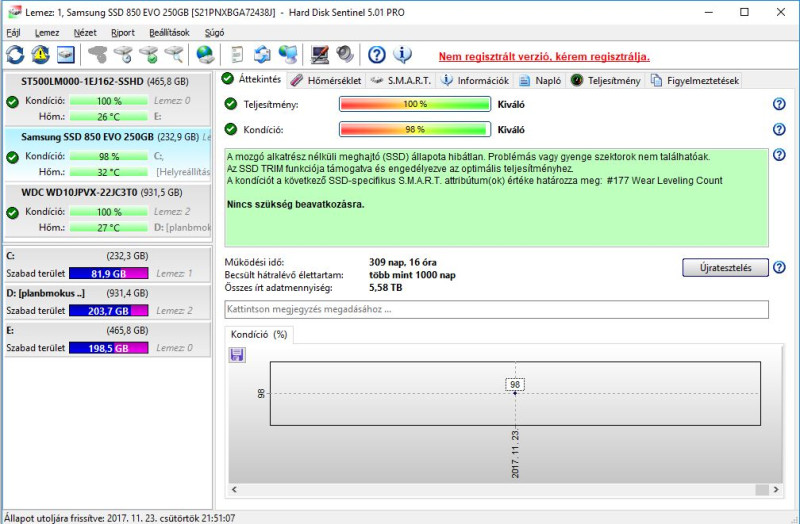Switch to the Hőmérséklet tab
The image size is (800, 524).
point(327,81)
